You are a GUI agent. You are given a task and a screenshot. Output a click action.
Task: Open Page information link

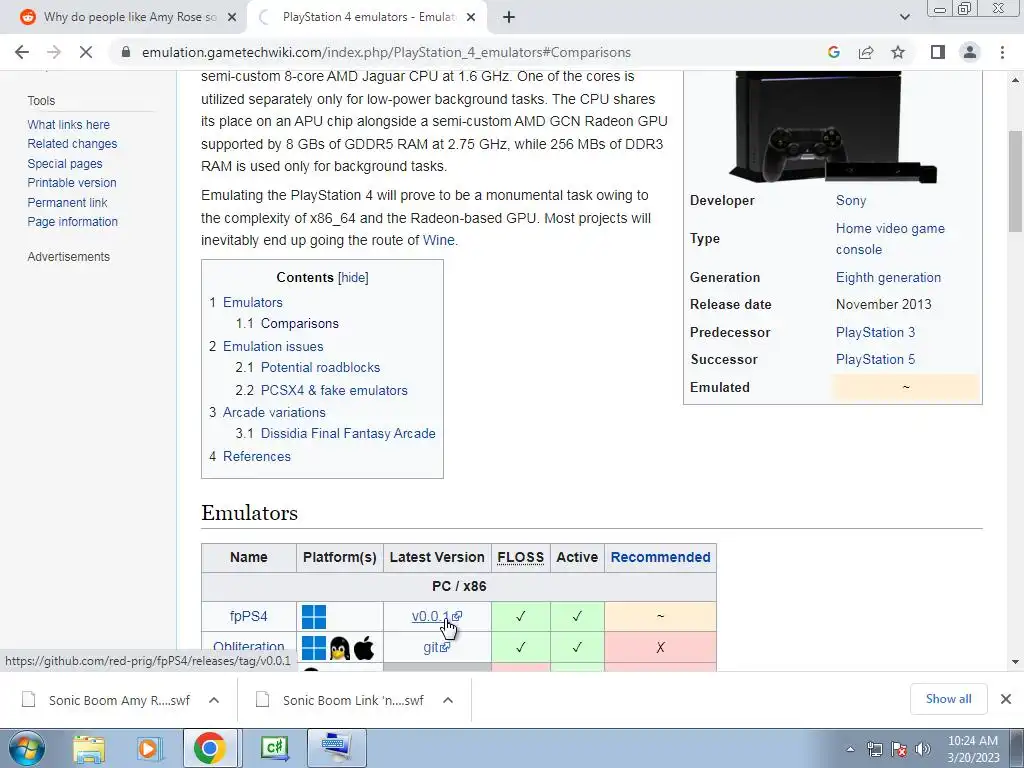pyautogui.click(x=72, y=222)
